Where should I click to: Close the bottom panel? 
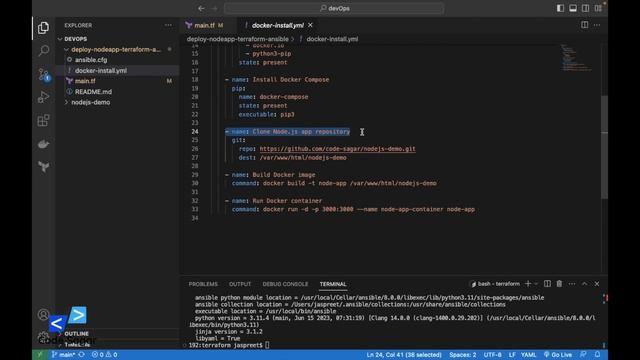pyautogui.click(x=597, y=284)
